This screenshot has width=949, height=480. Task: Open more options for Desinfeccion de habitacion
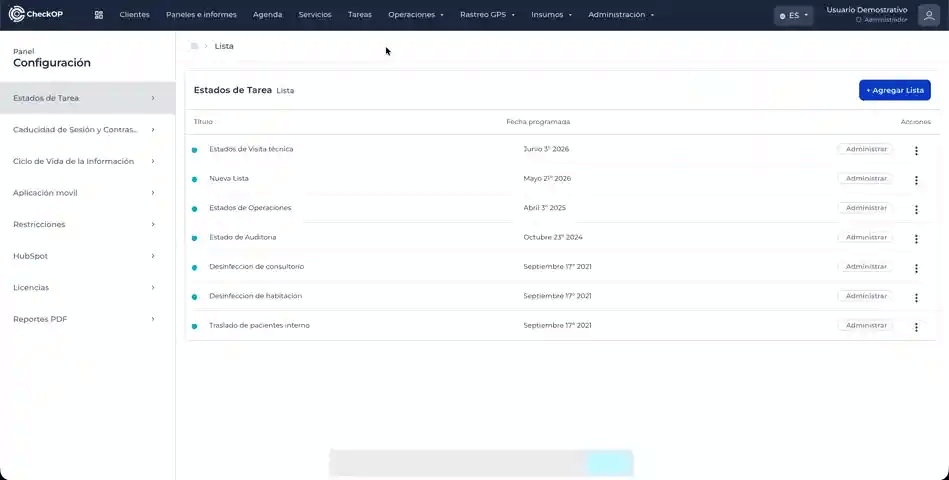point(916,298)
